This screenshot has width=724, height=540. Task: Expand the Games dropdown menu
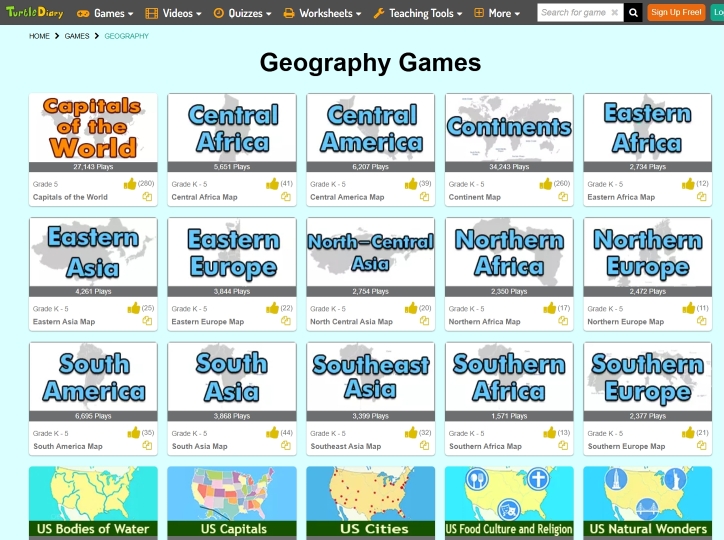[105, 13]
